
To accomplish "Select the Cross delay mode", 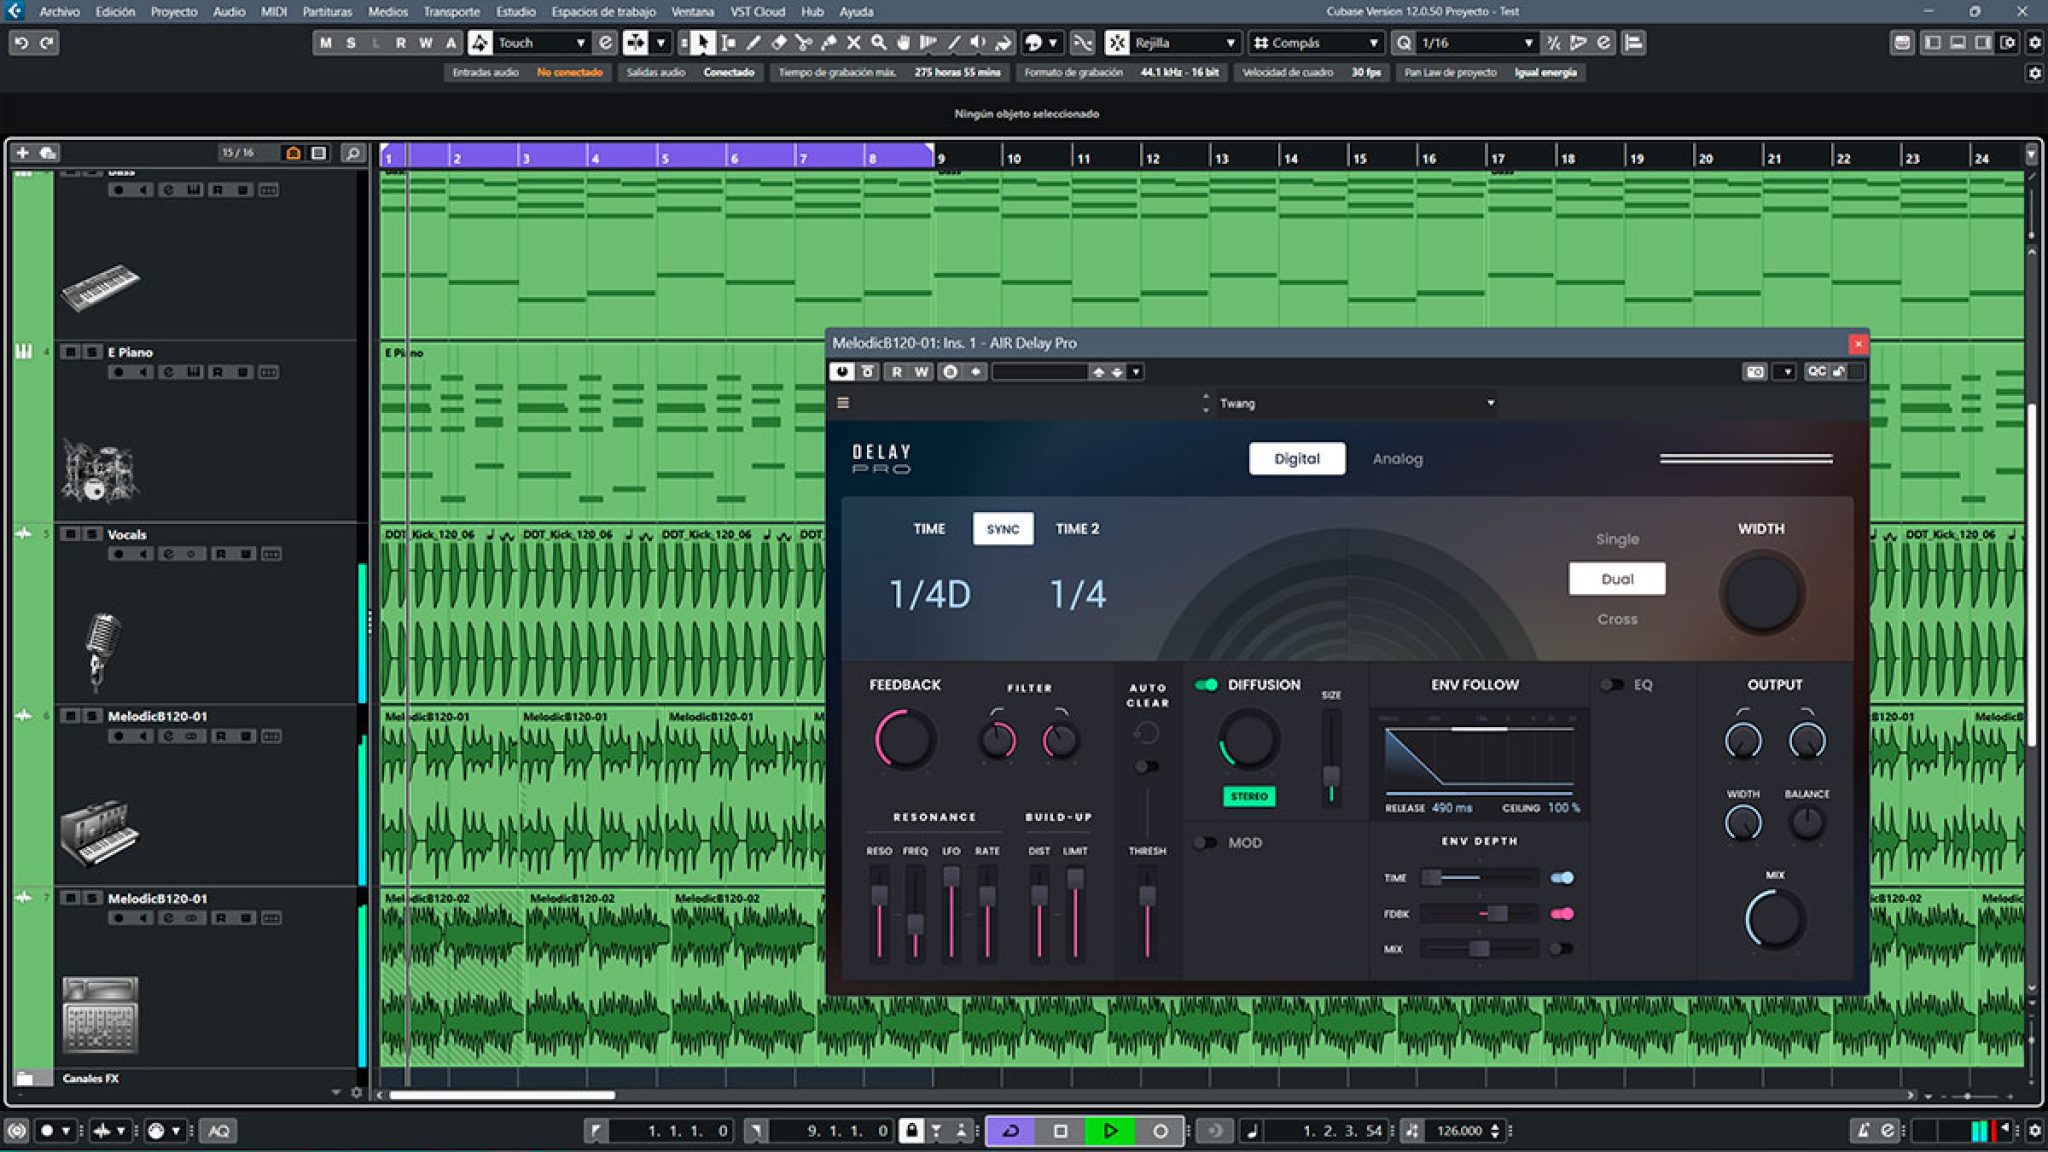I will point(1617,619).
